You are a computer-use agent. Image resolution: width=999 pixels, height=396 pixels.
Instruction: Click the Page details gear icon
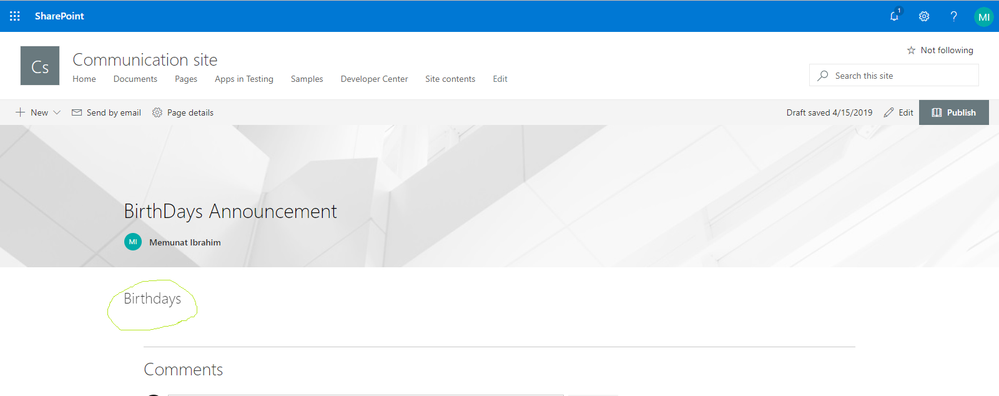[157, 112]
